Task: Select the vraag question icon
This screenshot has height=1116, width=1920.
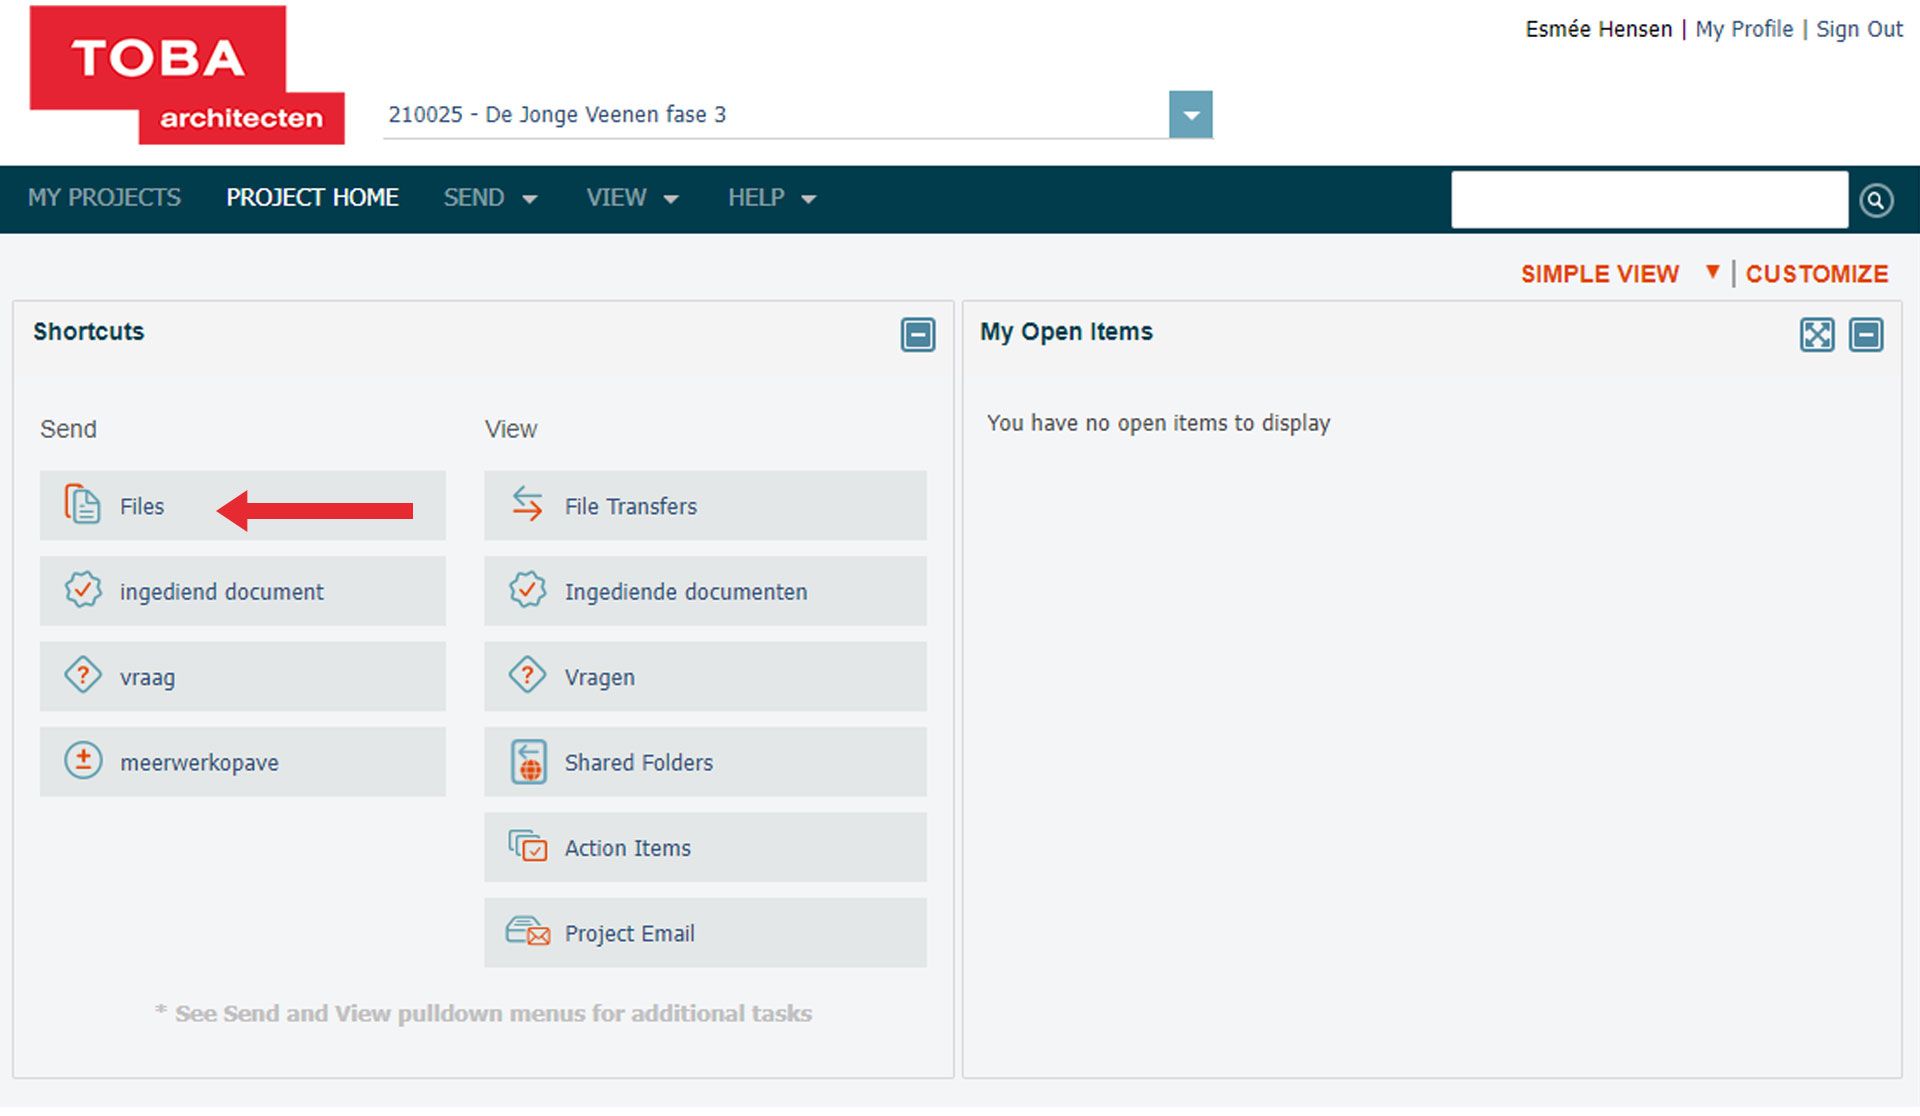Action: pyautogui.click(x=83, y=676)
